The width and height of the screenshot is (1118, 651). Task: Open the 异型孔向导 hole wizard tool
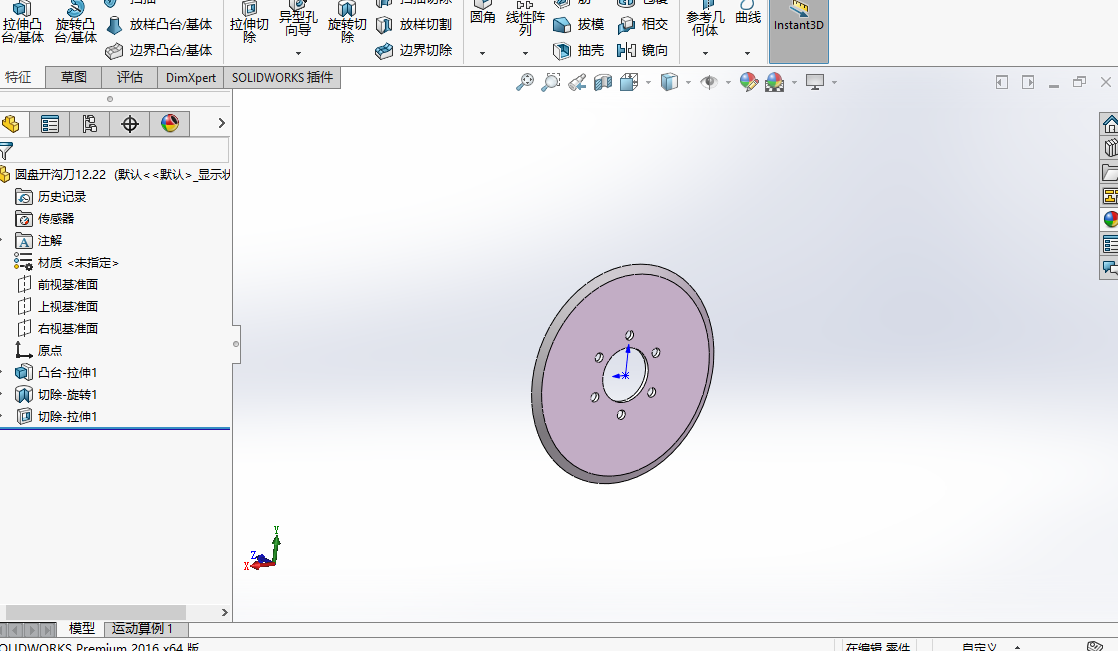(298, 21)
